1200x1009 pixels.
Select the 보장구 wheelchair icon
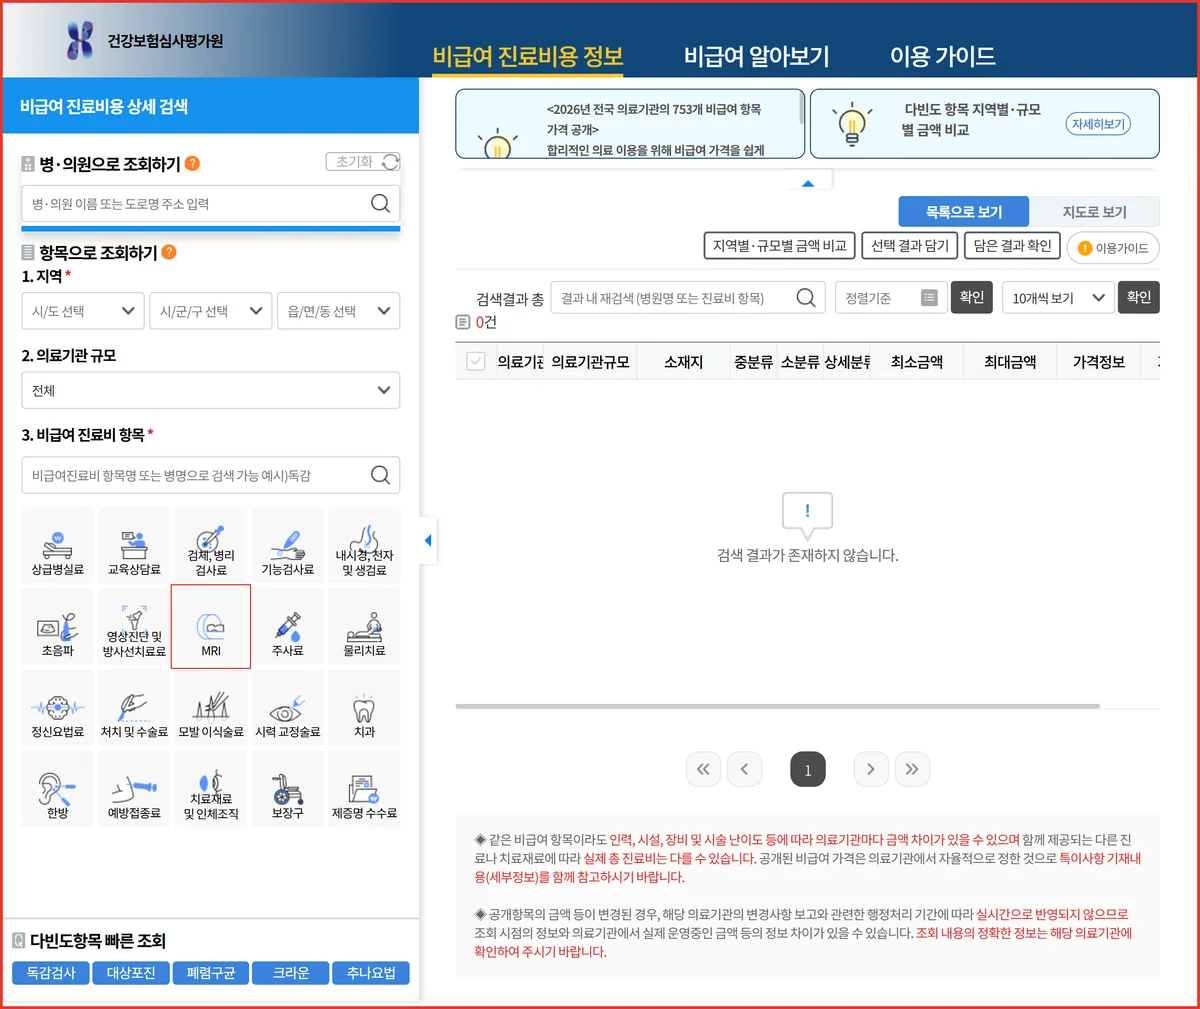click(288, 790)
